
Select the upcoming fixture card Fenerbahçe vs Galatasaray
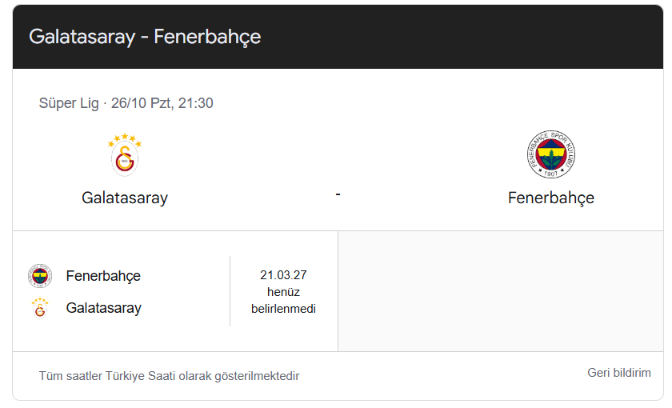(175, 291)
